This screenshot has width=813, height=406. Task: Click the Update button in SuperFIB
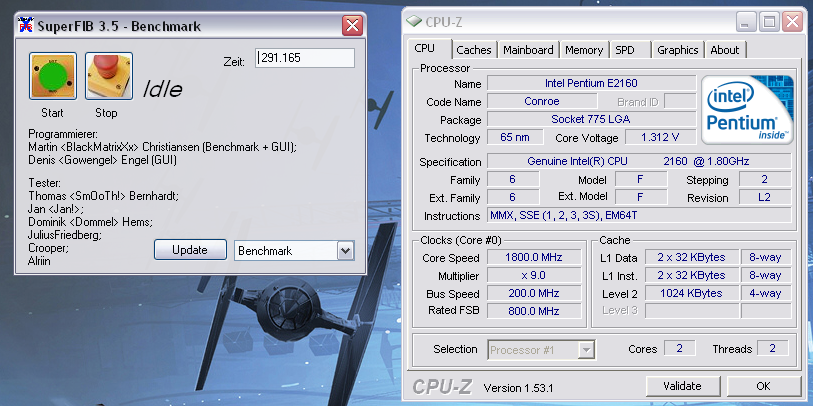pyautogui.click(x=190, y=250)
